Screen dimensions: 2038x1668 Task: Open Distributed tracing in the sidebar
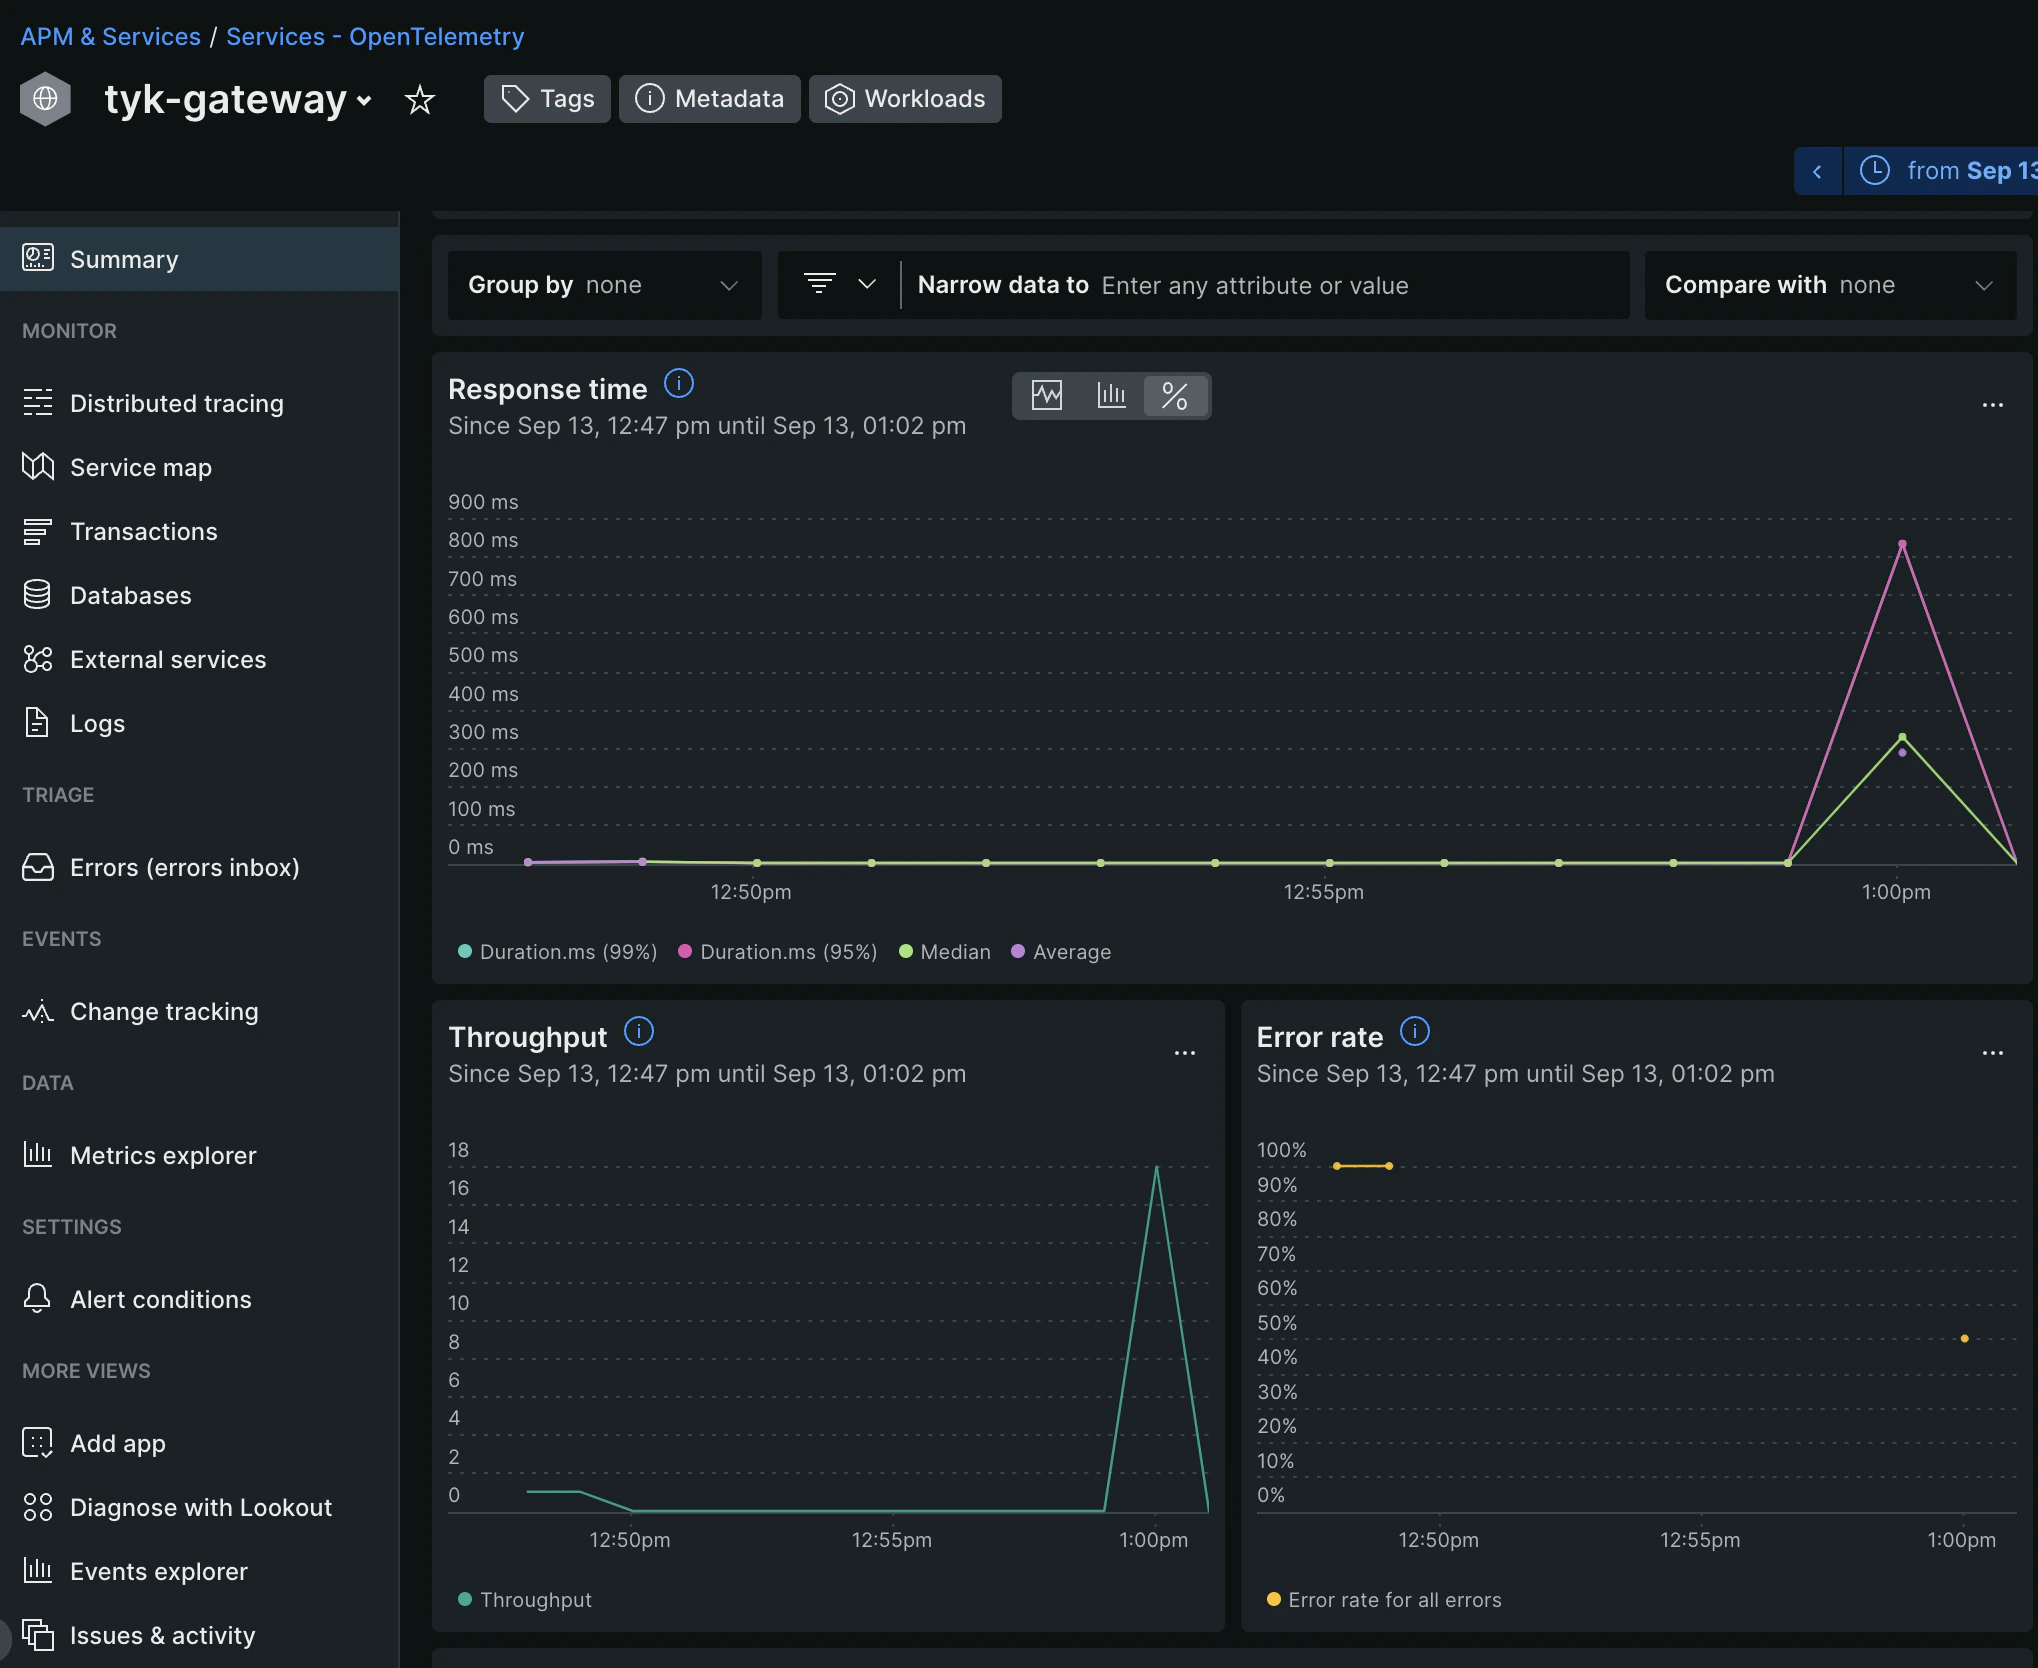tap(176, 403)
